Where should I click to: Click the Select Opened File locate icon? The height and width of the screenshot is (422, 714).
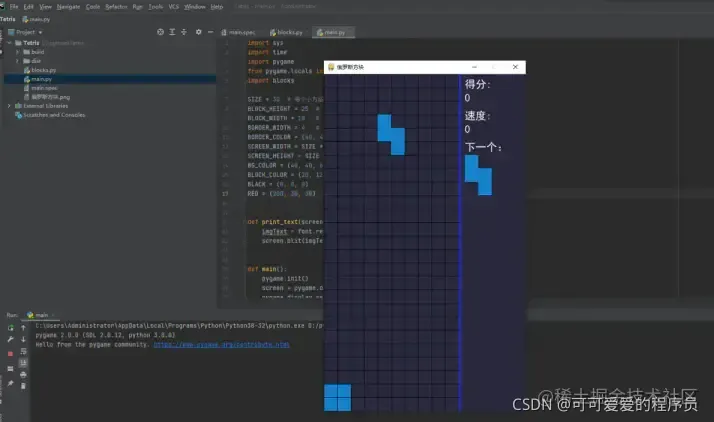point(160,32)
